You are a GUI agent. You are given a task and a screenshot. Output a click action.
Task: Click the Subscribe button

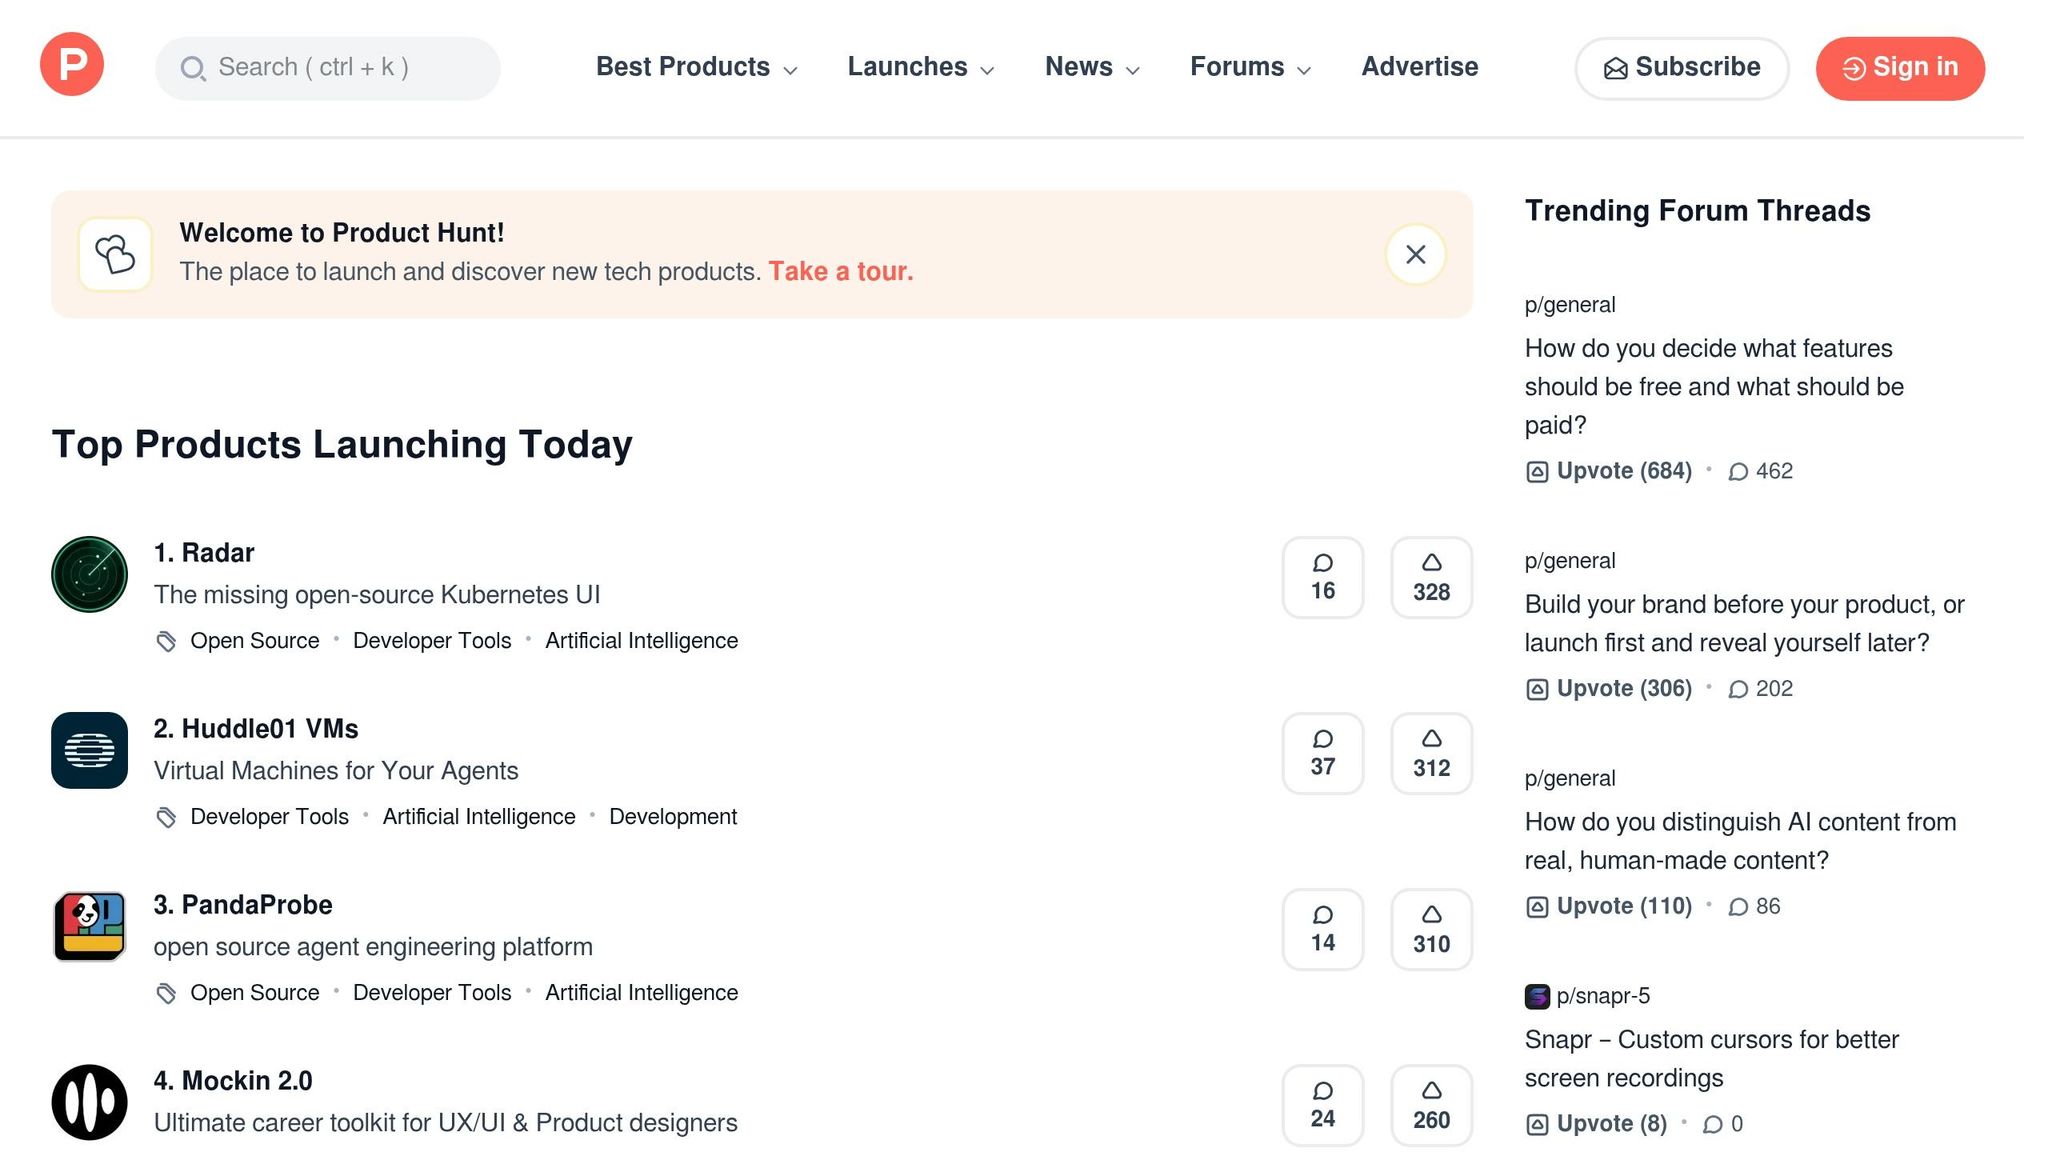point(1682,68)
